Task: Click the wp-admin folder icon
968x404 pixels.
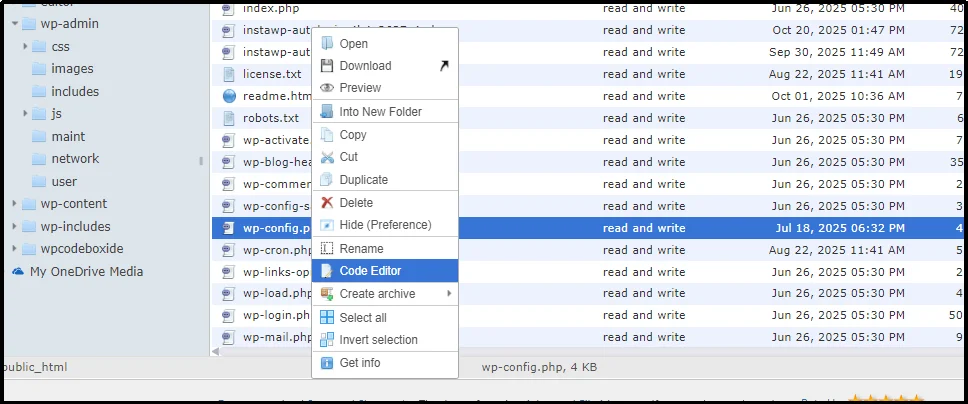Action: 28,23
